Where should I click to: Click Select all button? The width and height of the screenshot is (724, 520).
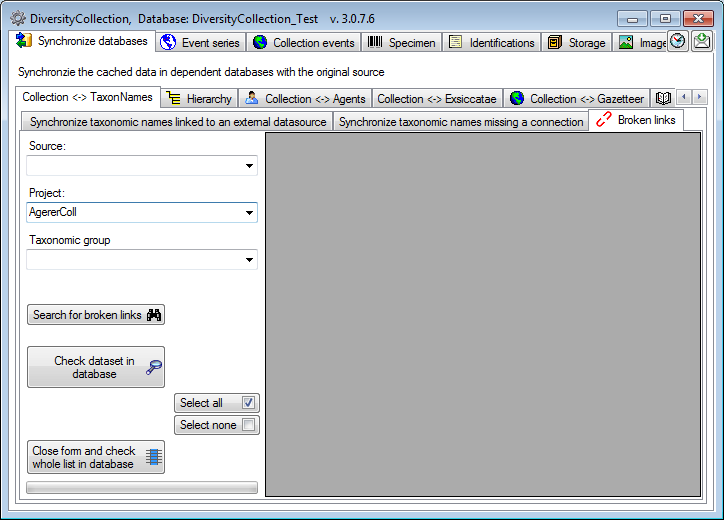click(217, 403)
